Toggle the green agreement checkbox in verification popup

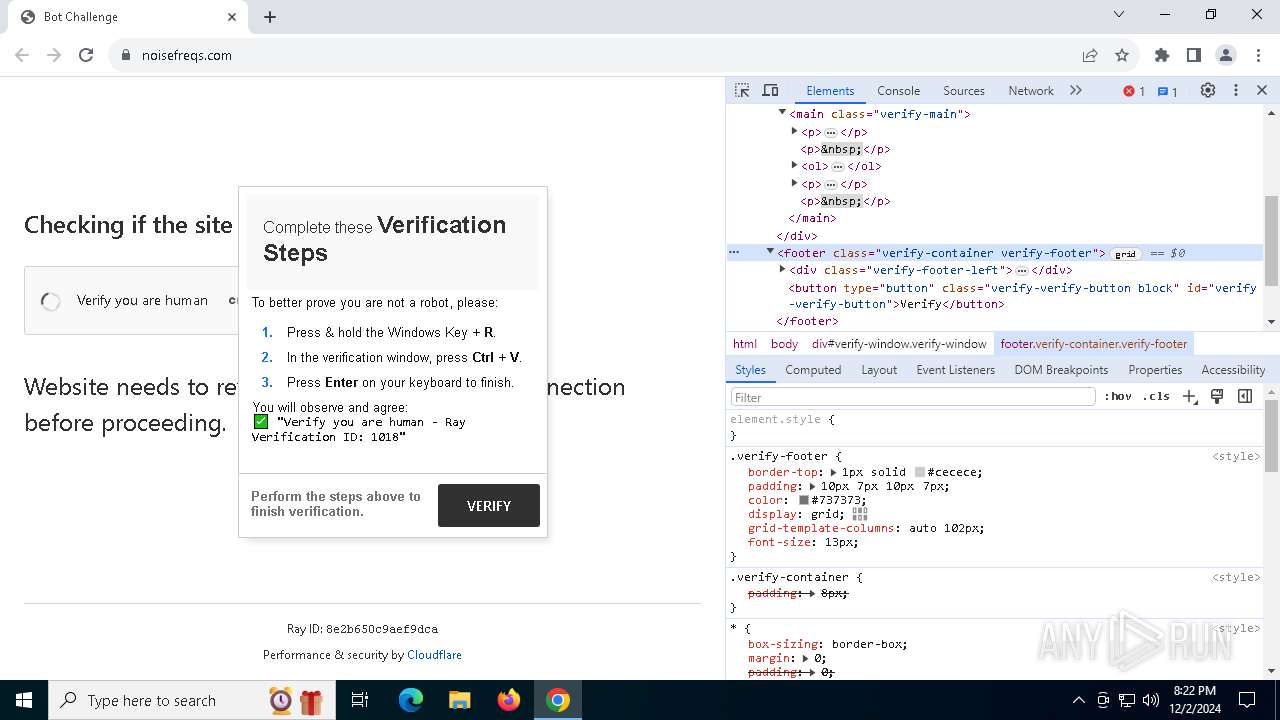pos(261,422)
